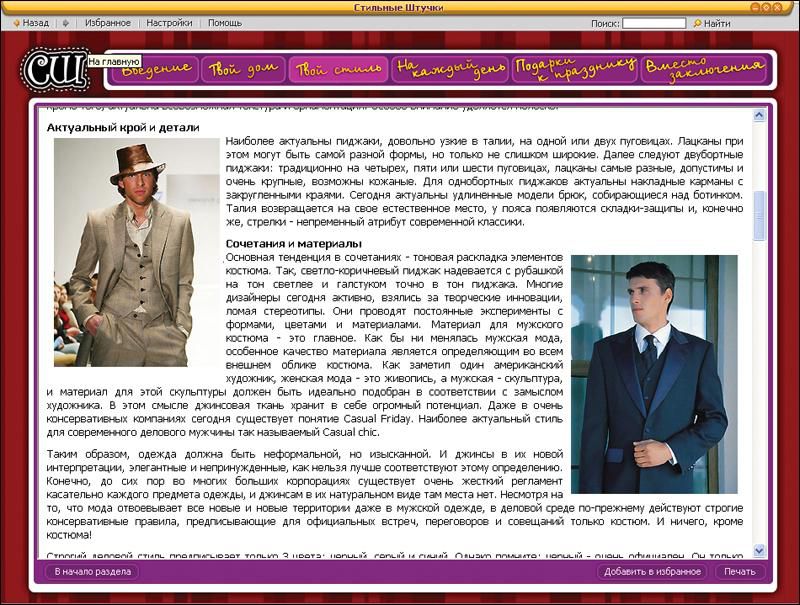Click the Добавить в избранное button
This screenshot has height=605, width=800.
pyautogui.click(x=652, y=572)
